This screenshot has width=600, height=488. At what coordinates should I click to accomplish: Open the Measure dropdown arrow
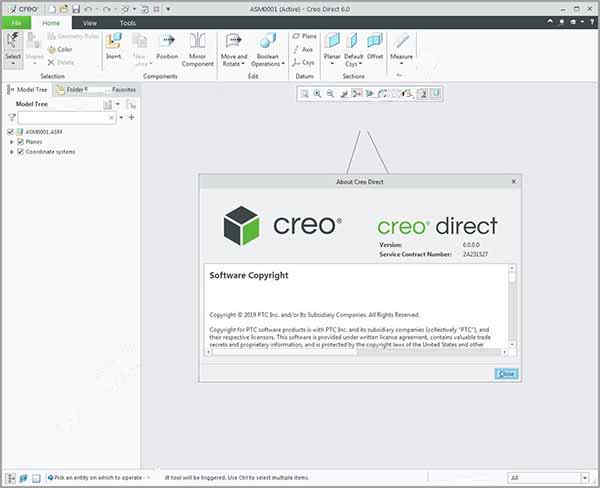point(401,64)
